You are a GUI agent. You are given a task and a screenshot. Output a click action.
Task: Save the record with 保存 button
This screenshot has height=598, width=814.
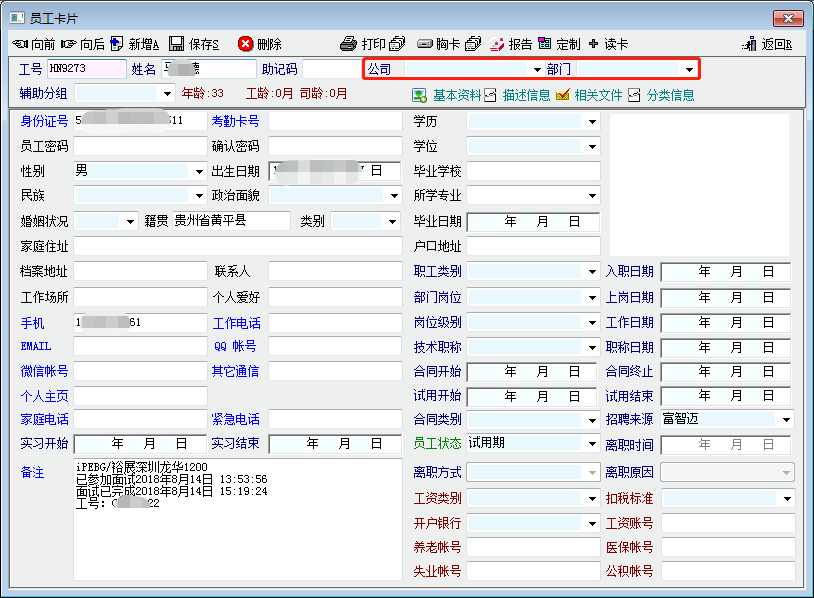click(194, 44)
